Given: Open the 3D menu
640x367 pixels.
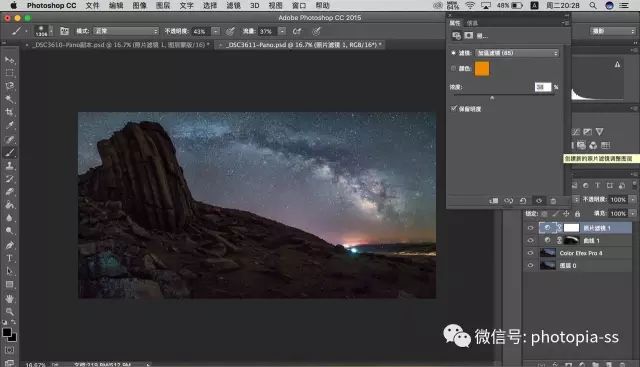Looking at the screenshot, I should (x=255, y=5).
